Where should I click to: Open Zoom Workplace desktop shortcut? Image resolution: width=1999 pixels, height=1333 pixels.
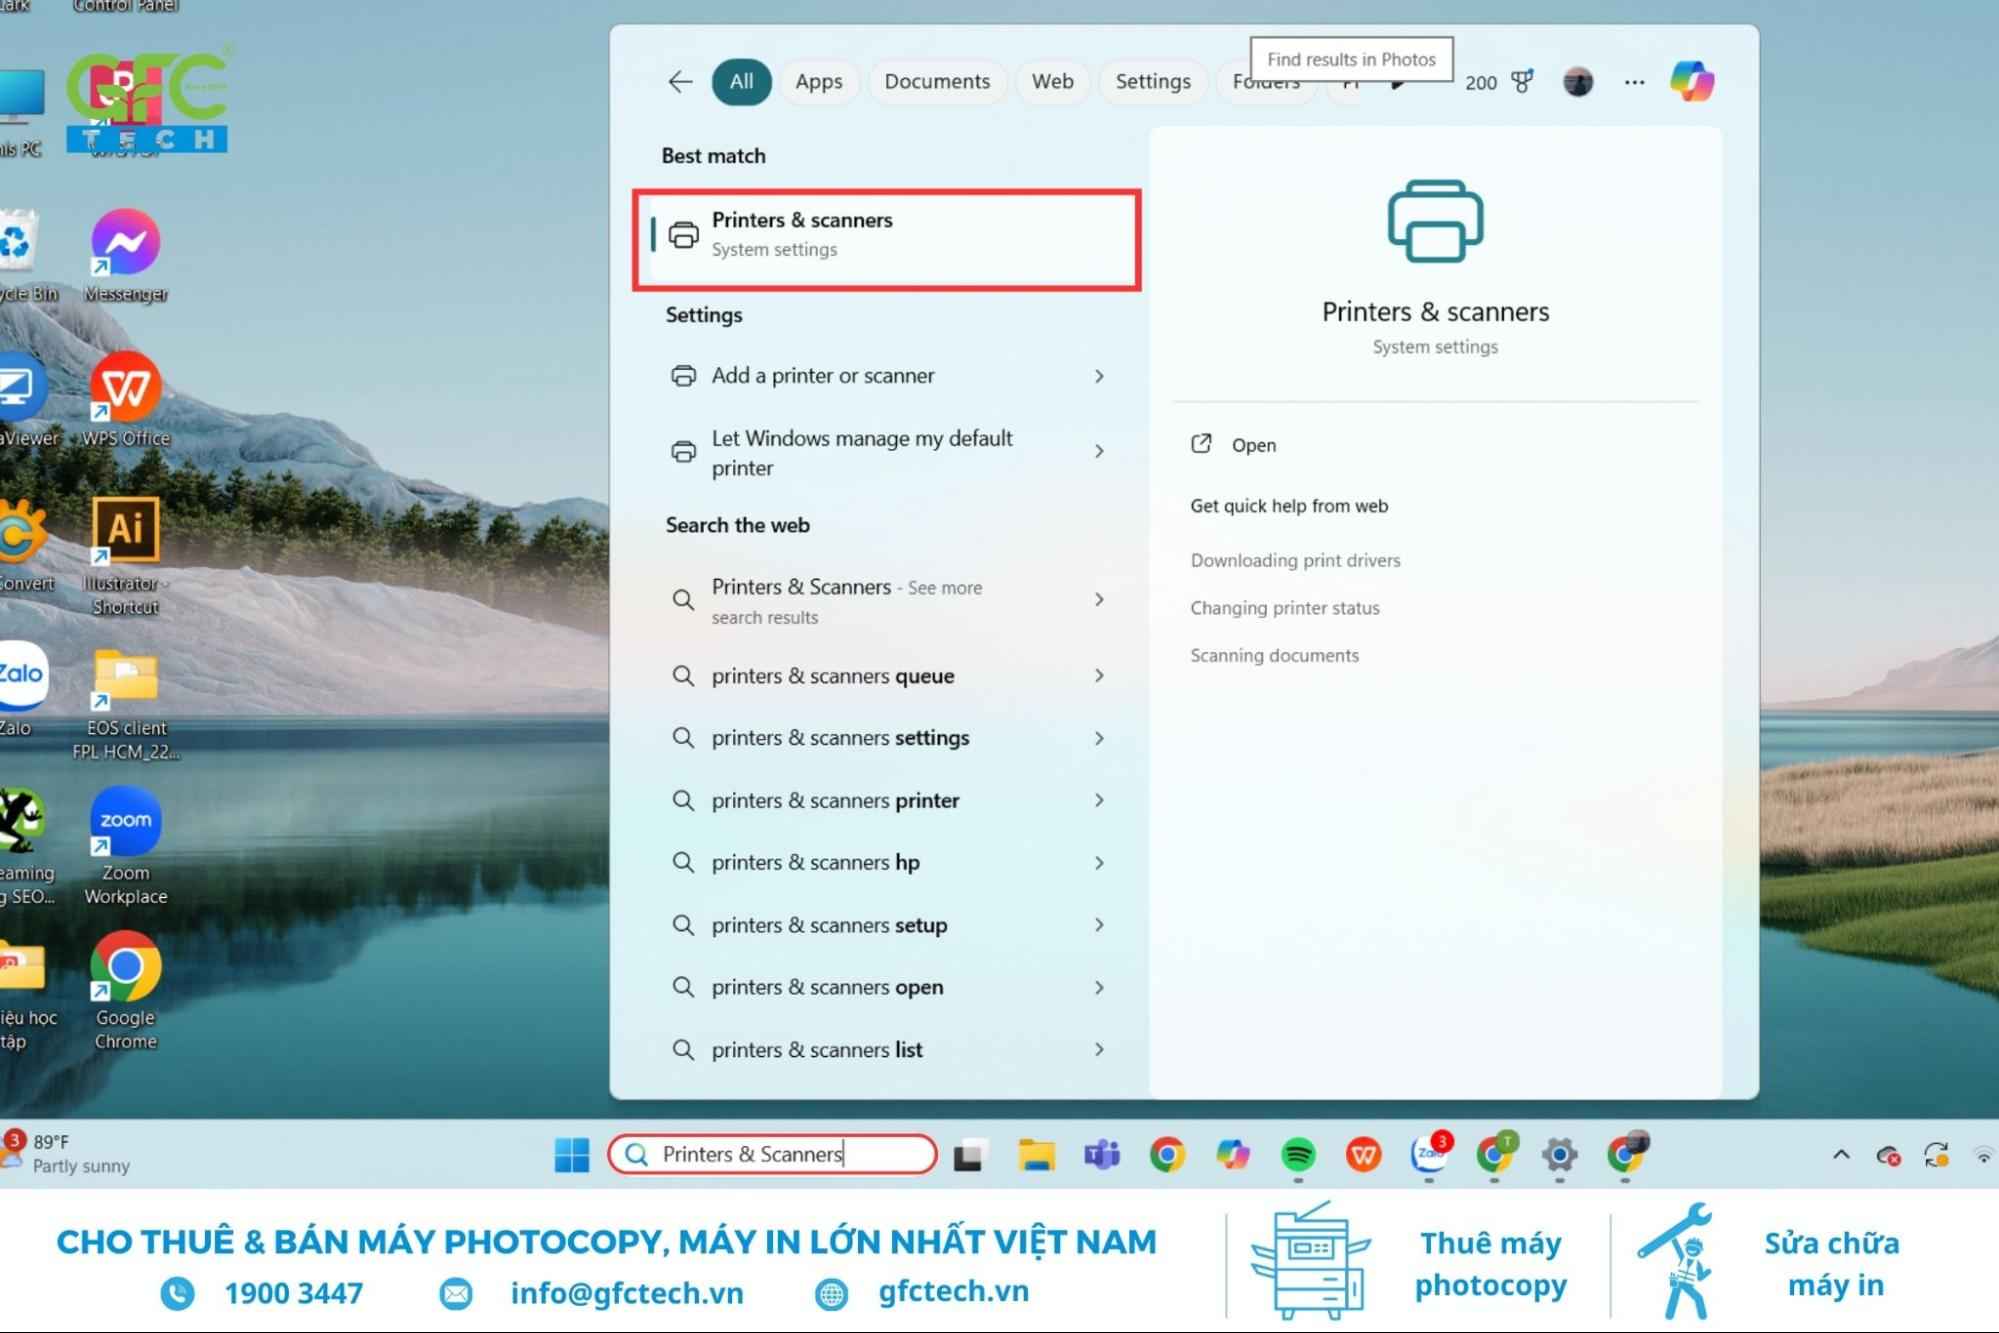[125, 847]
